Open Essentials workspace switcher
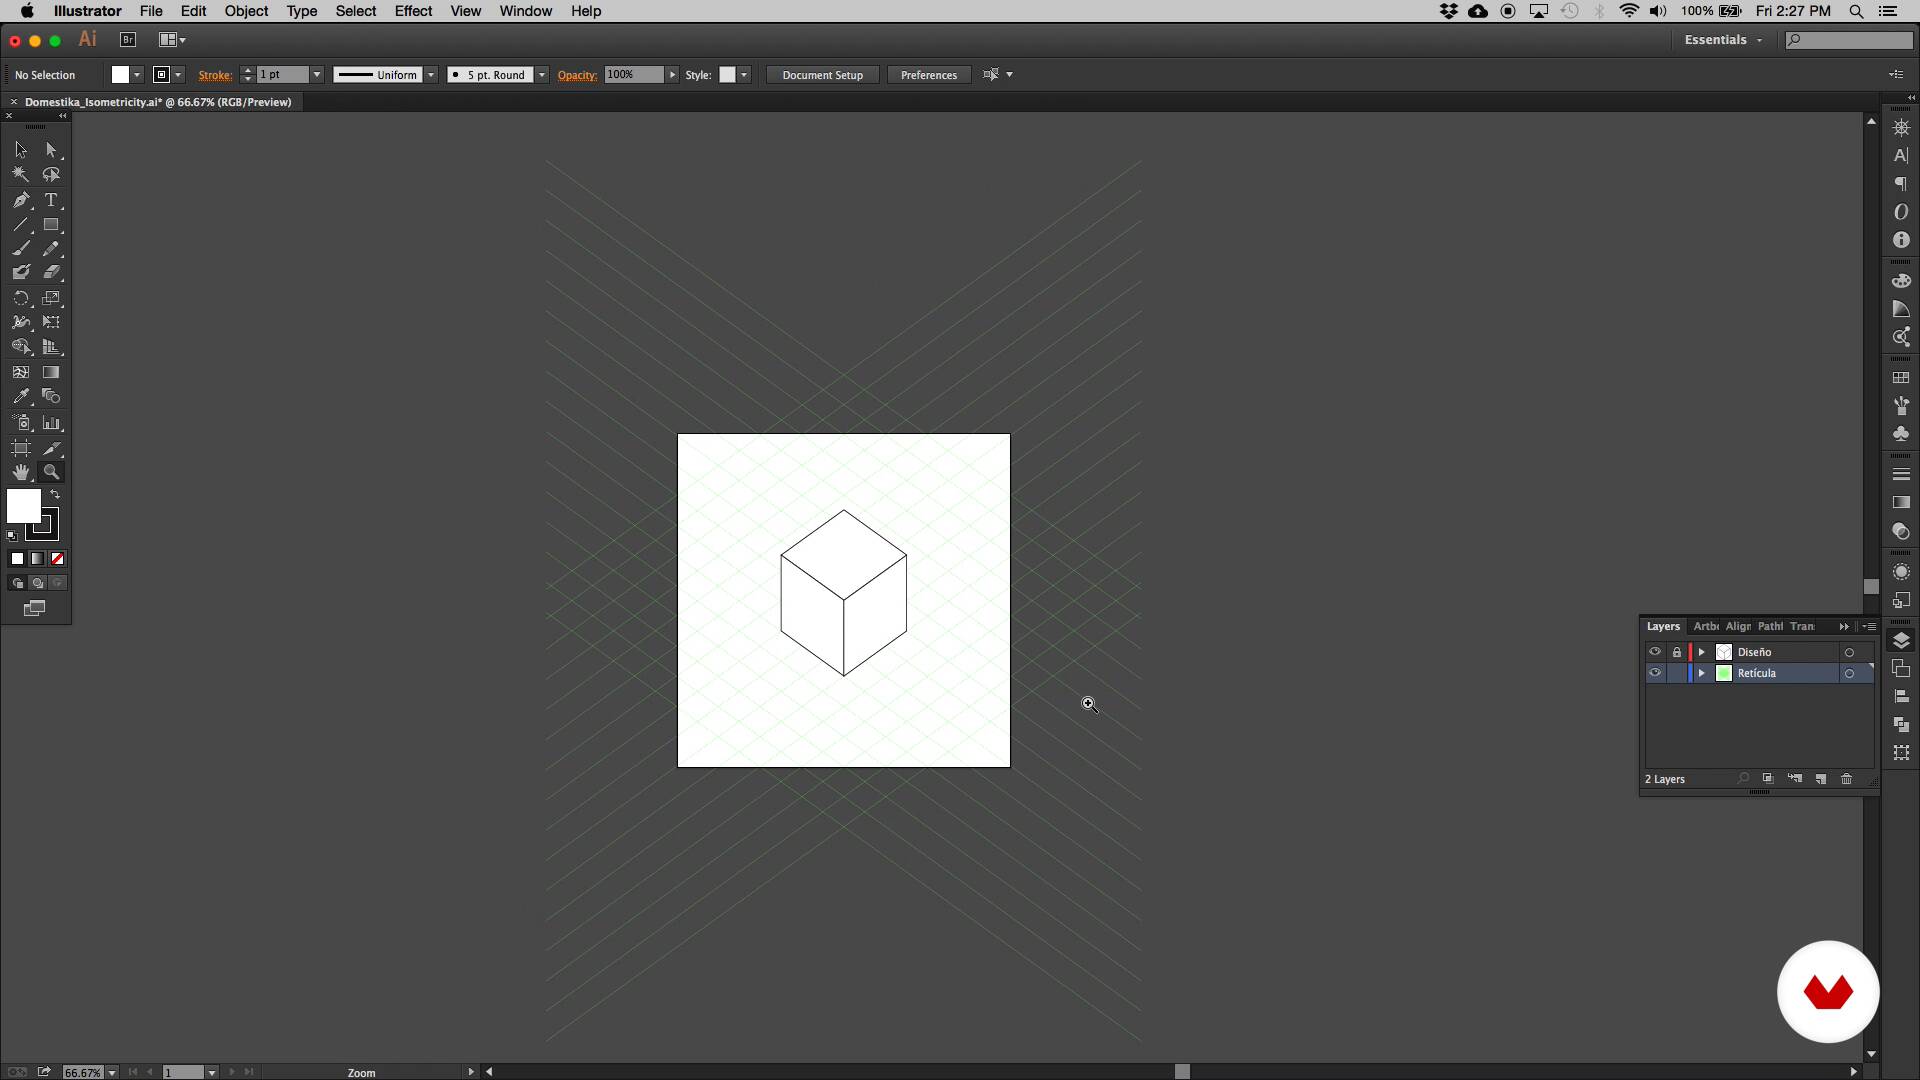 pos(1723,40)
